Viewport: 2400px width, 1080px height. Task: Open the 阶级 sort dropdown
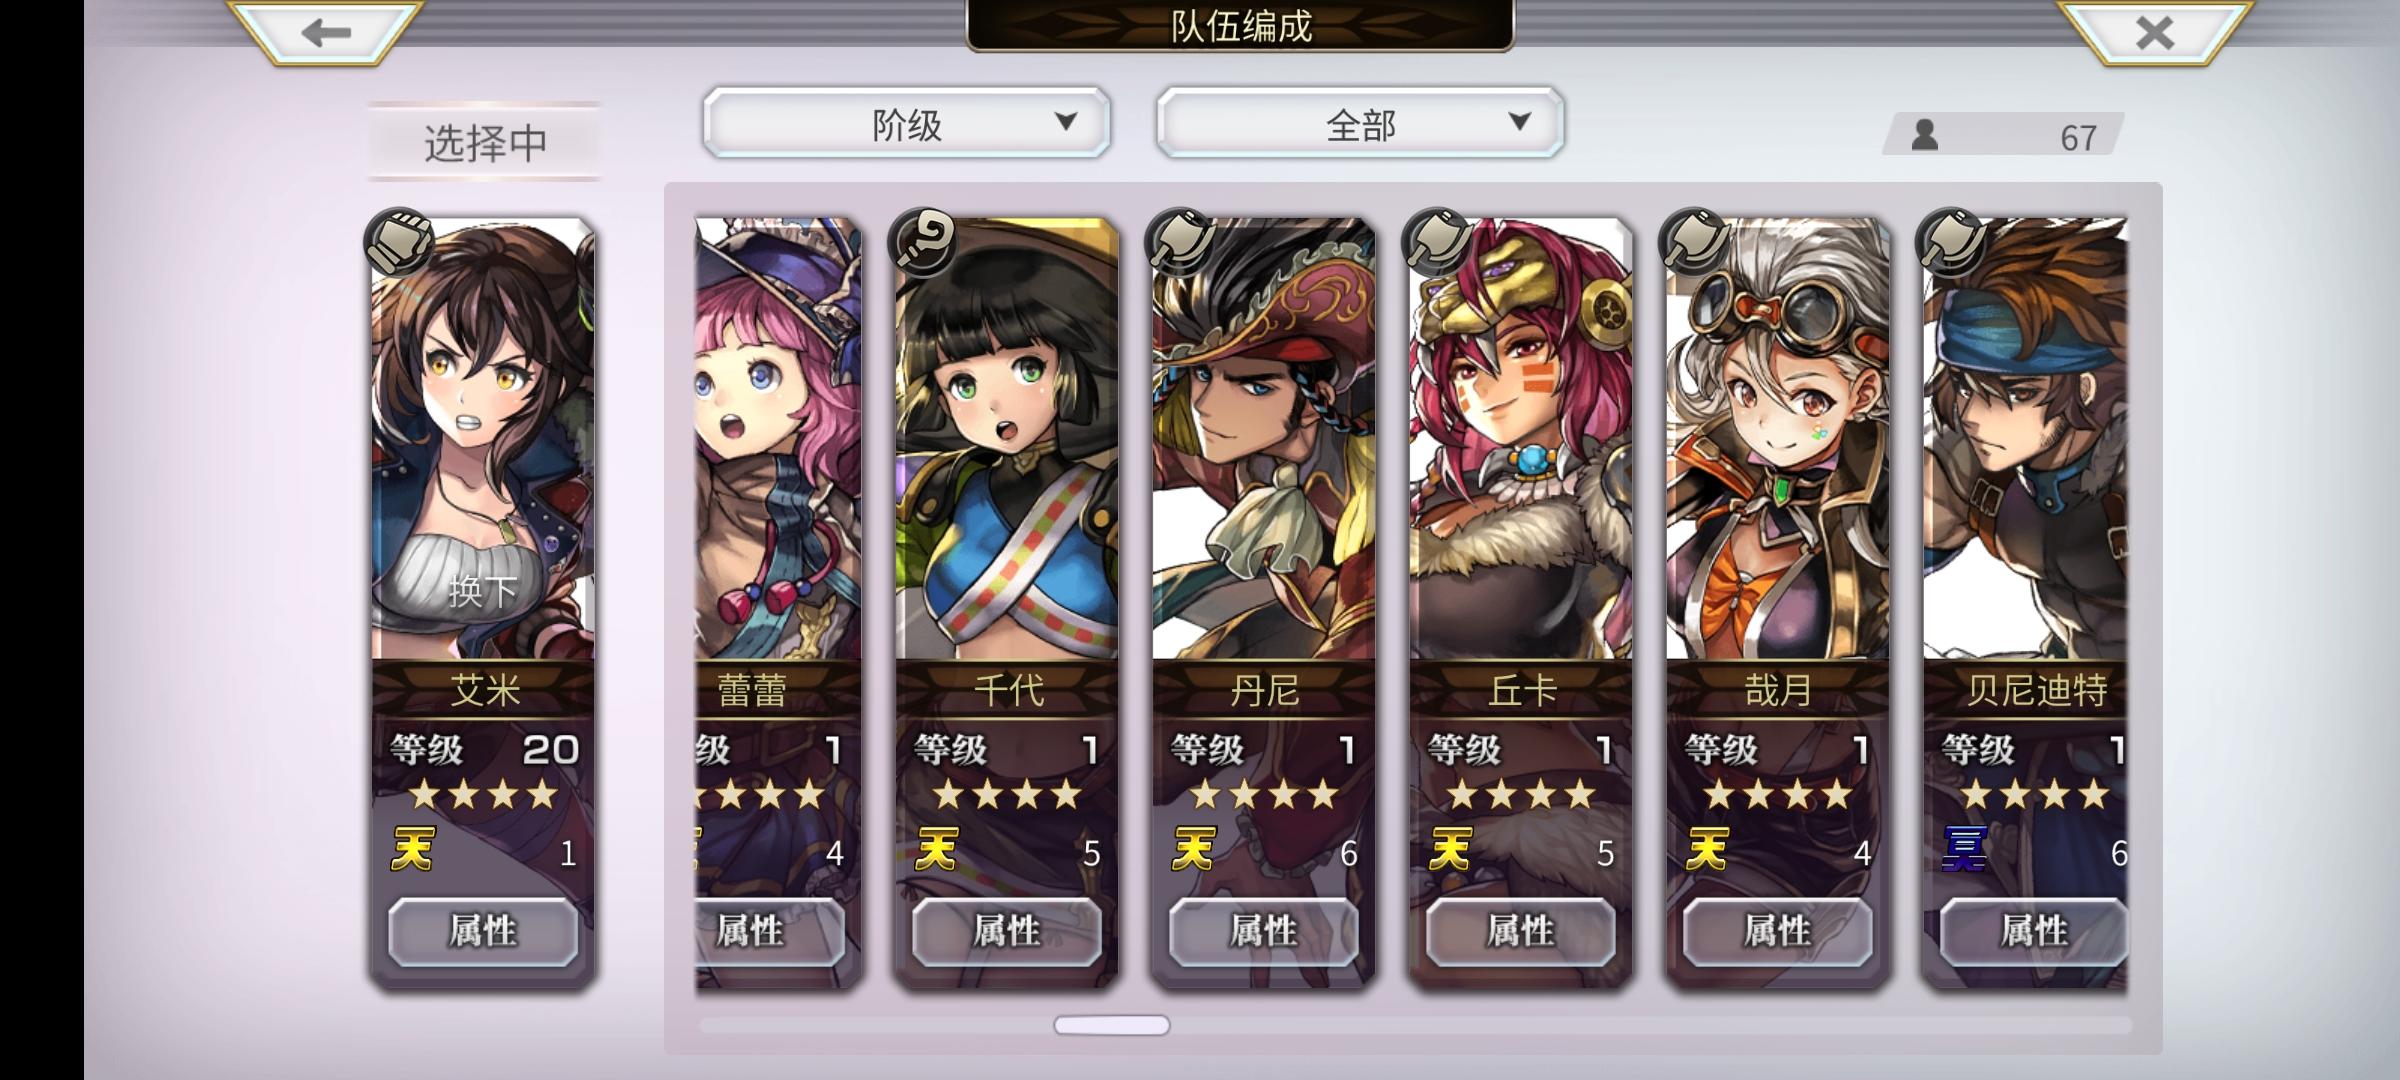pos(907,123)
